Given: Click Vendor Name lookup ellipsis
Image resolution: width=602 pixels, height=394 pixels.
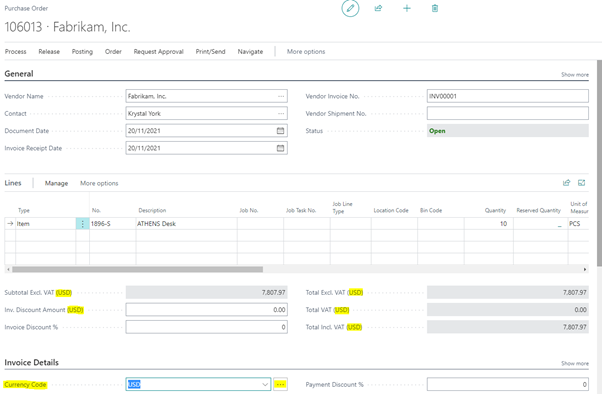Looking at the screenshot, I should pos(281,96).
